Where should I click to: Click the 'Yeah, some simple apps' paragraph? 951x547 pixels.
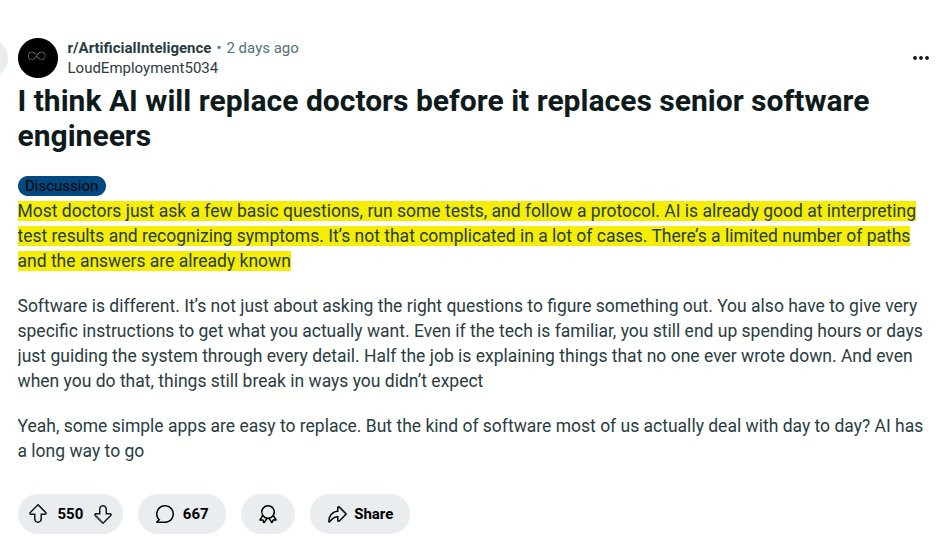(470, 438)
